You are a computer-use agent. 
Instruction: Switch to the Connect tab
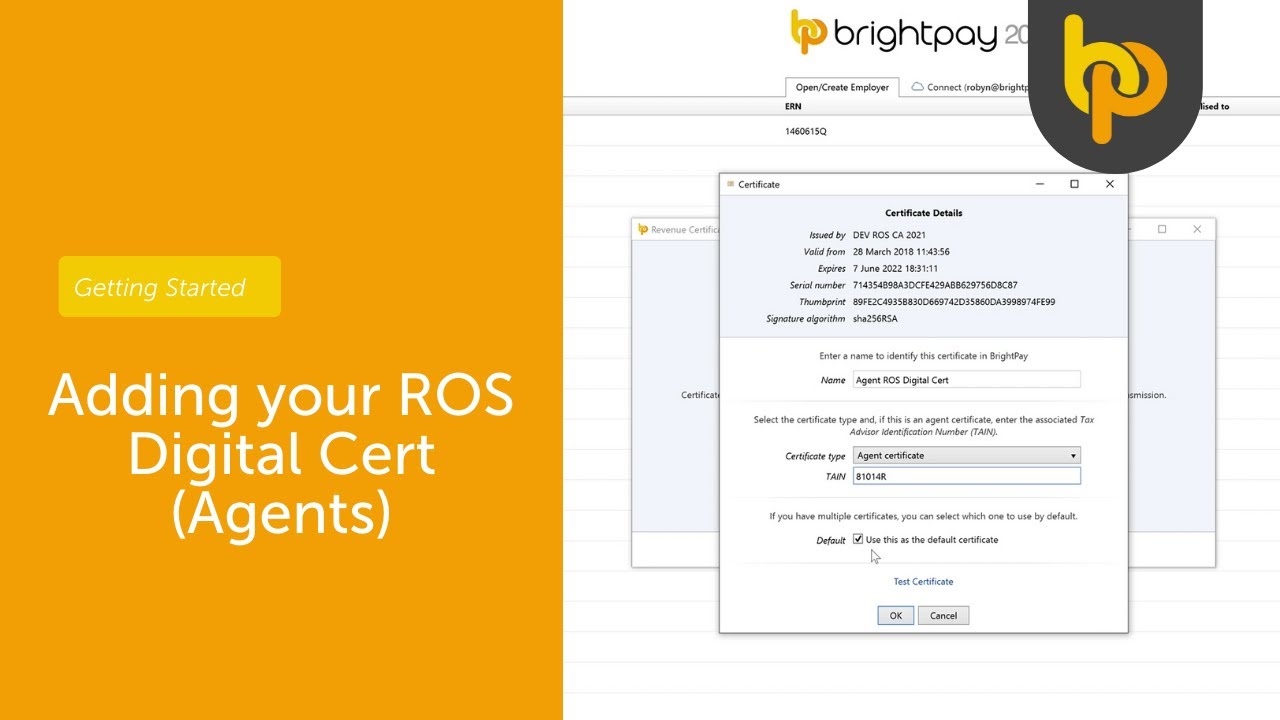[970, 87]
